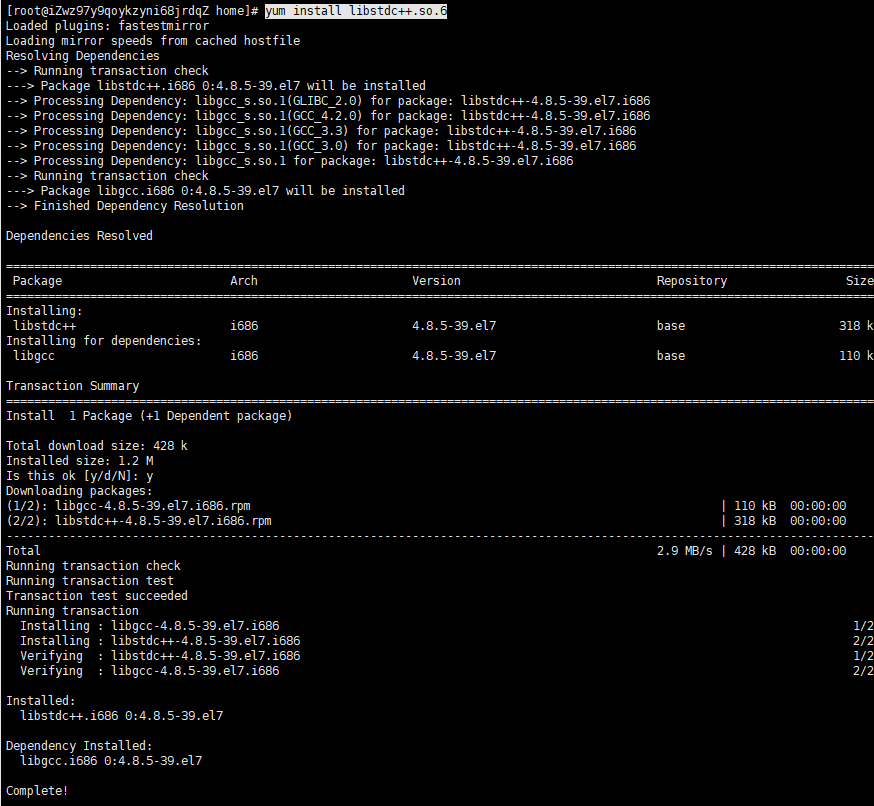Click 'Verifying : libstdc++-4.8.5-39.el7.i686'
This screenshot has height=806, width=874.
coord(161,656)
